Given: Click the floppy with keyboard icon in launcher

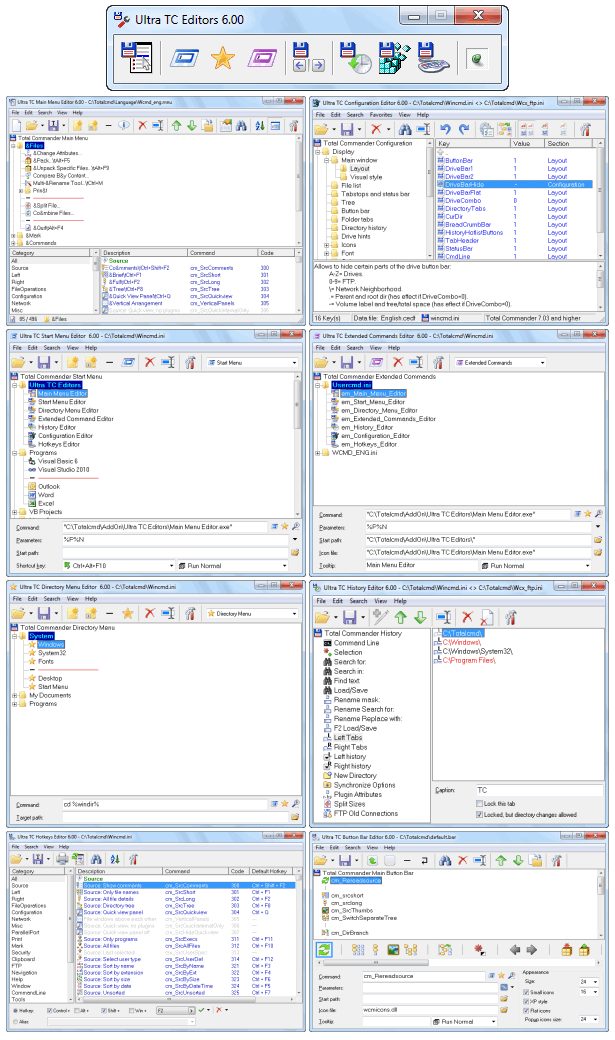Looking at the screenshot, I should [x=433, y=57].
